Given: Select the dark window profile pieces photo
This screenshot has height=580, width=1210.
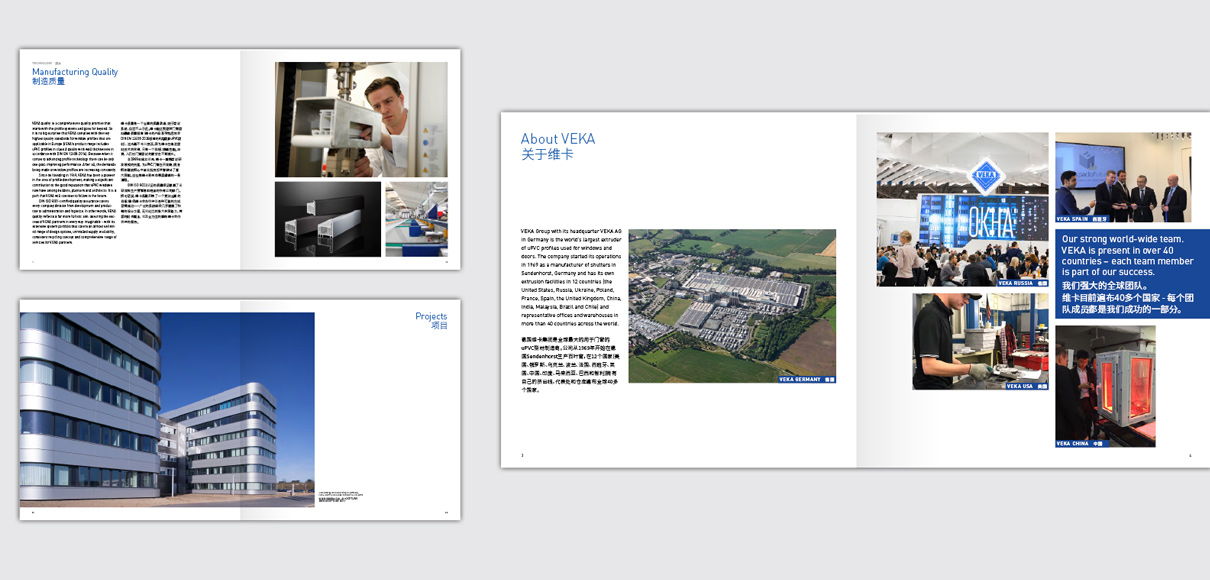Looking at the screenshot, I should (328, 219).
